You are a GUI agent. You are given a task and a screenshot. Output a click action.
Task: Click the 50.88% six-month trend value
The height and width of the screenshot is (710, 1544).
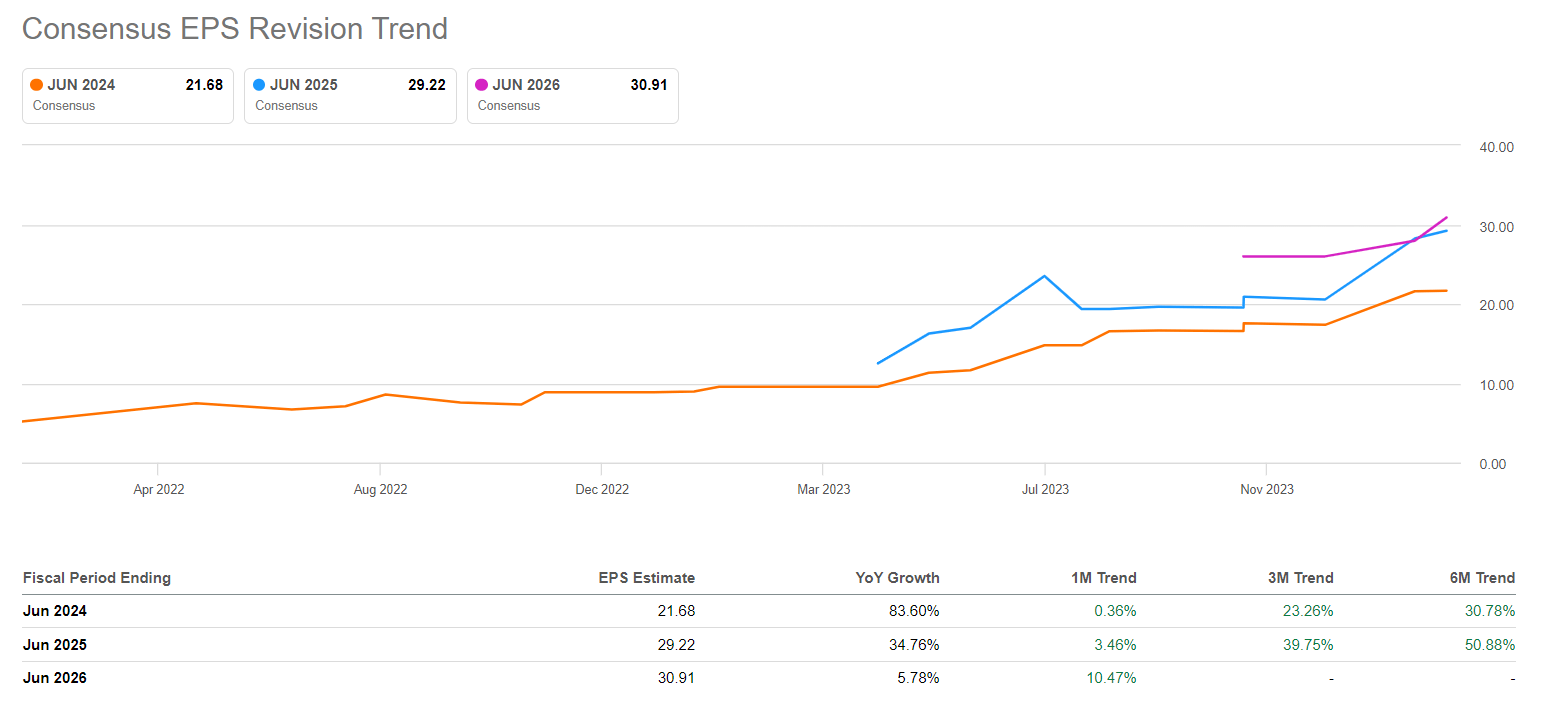pos(1491,645)
